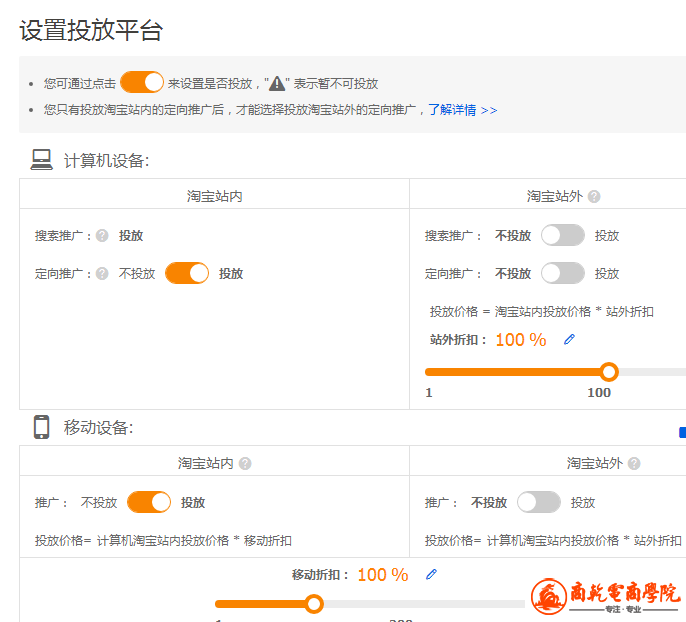This screenshot has width=686, height=622.
Task: Click help icon beside computer 淘宝站外 header
Action: pos(594,196)
